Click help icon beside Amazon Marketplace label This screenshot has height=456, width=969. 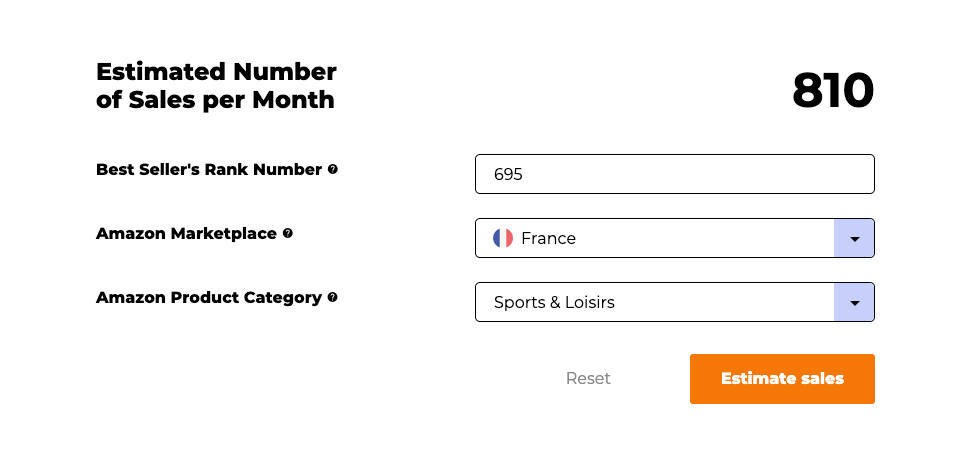pos(287,233)
